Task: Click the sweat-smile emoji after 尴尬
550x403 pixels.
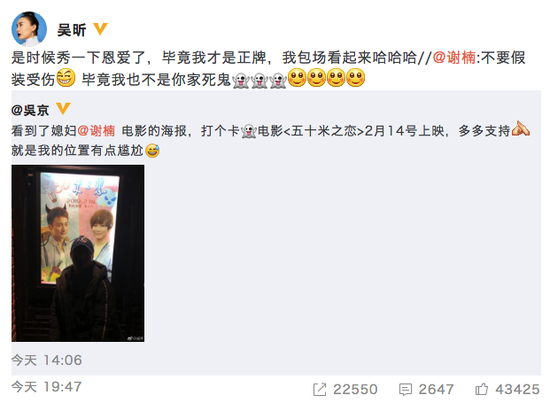Action: (152, 151)
